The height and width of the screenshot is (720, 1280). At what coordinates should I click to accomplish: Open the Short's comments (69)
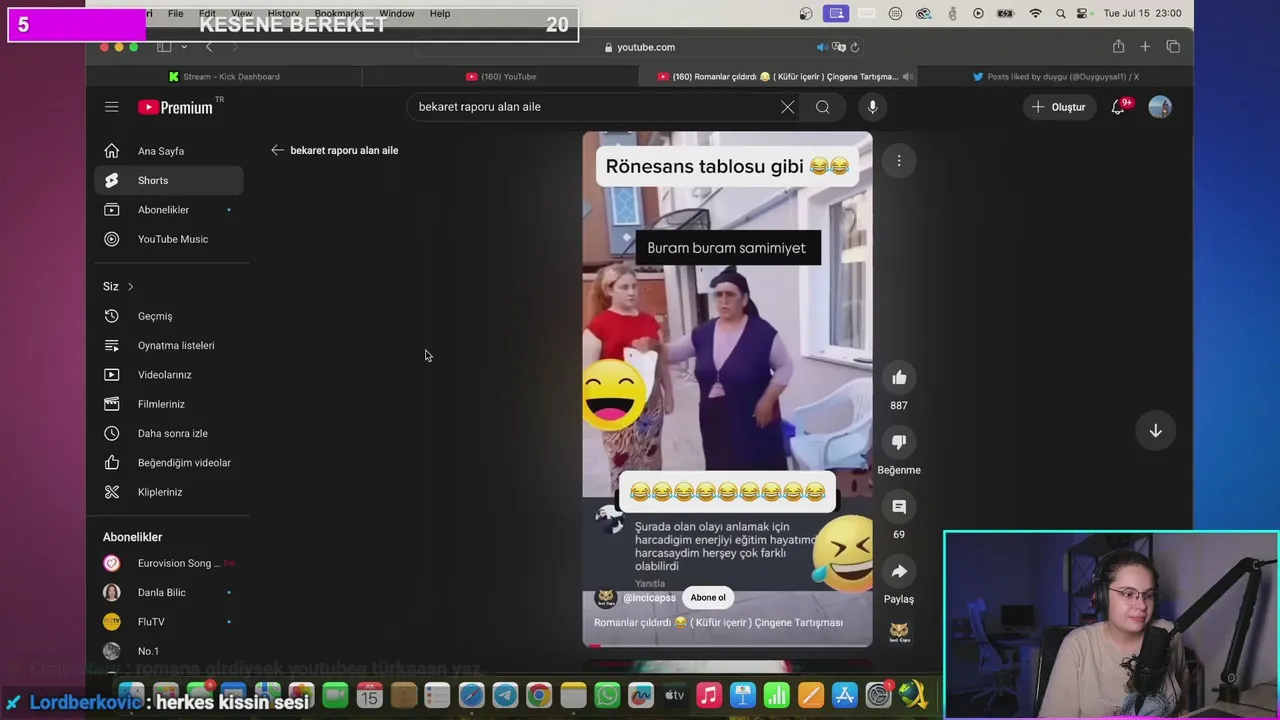point(899,507)
